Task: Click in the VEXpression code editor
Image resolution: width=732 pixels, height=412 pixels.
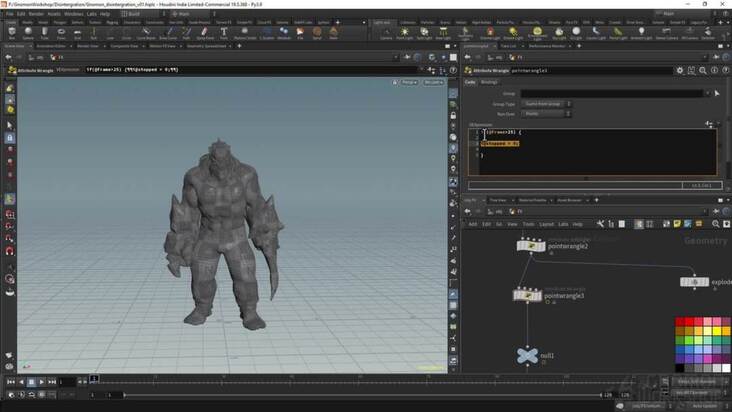Action: pos(593,152)
